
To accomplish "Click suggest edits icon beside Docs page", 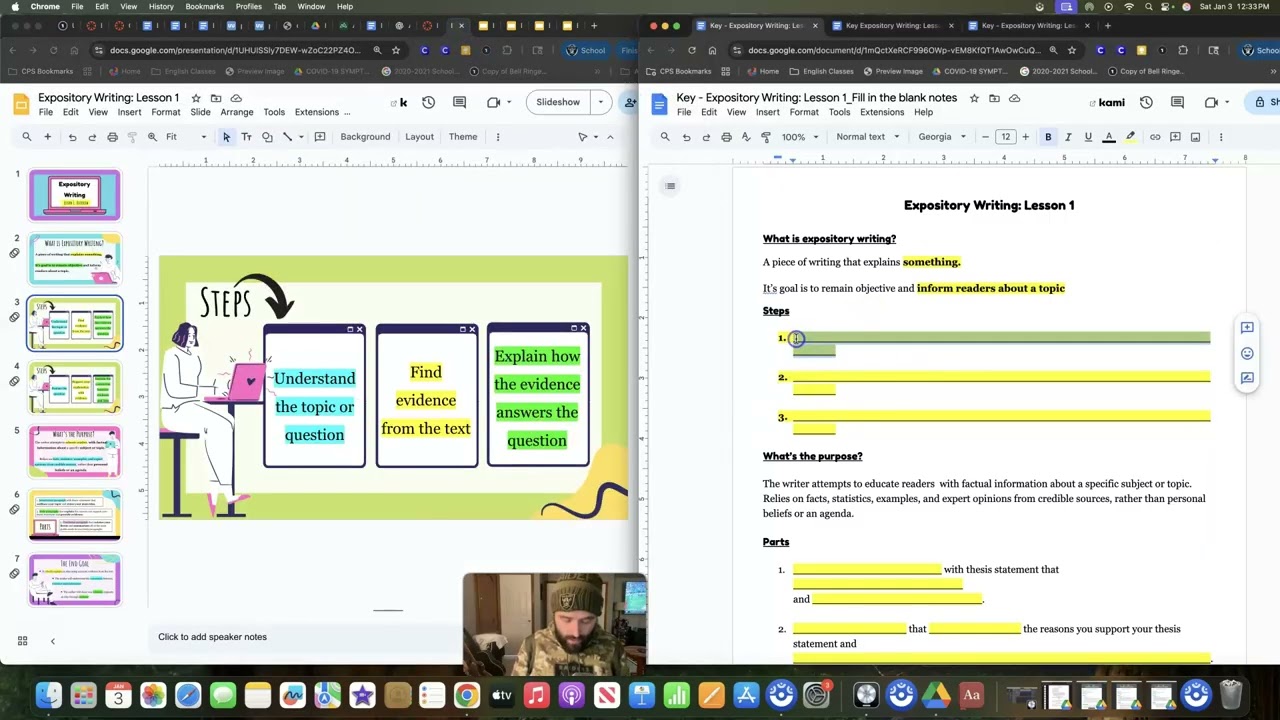I will click(x=1247, y=378).
